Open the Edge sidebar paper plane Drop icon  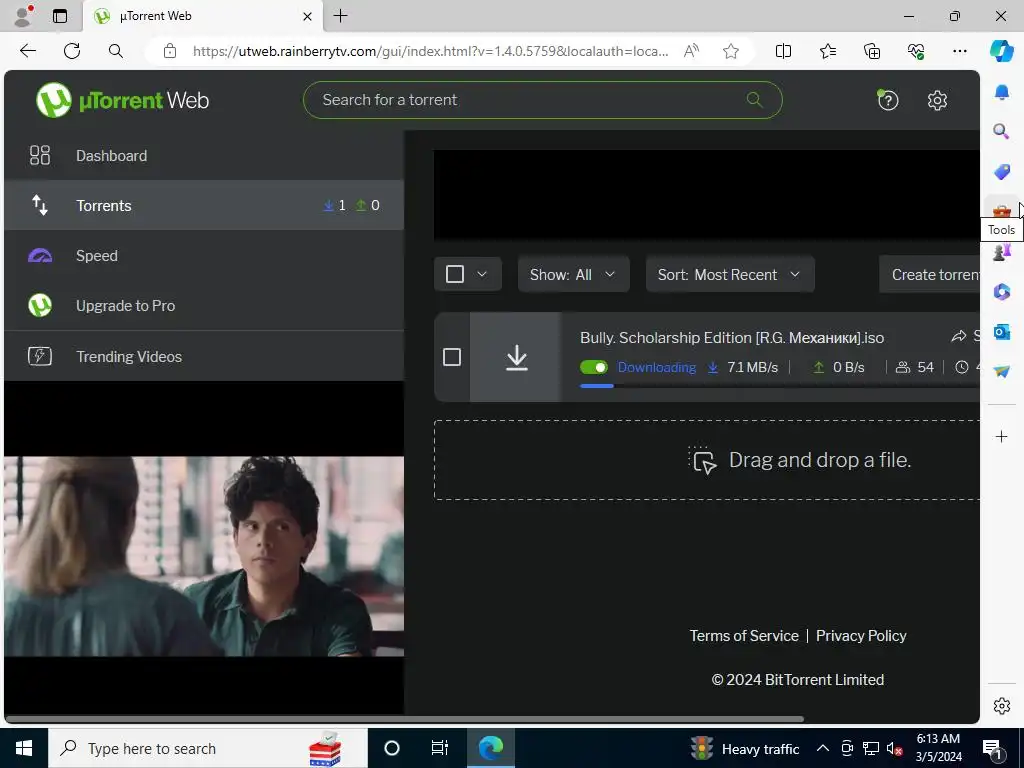[x=1001, y=371]
